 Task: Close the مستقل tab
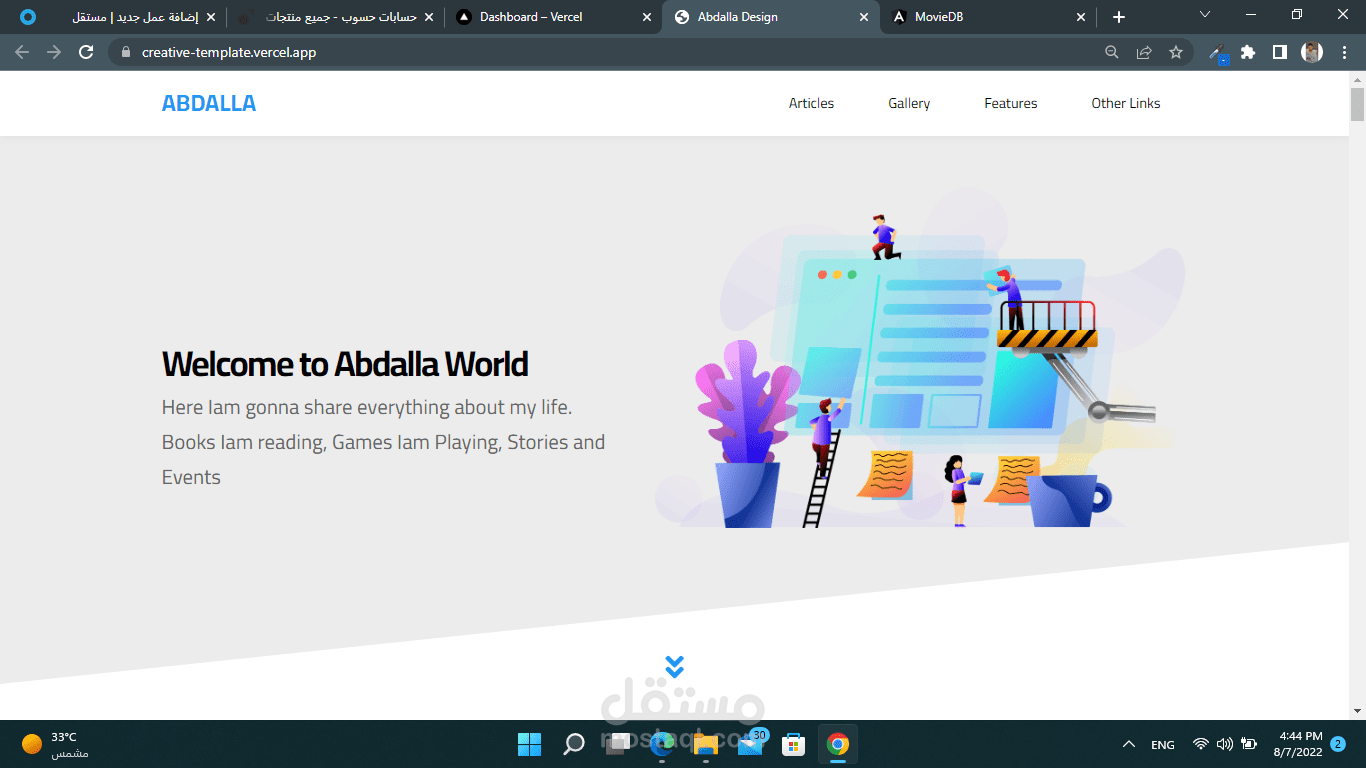[210, 17]
